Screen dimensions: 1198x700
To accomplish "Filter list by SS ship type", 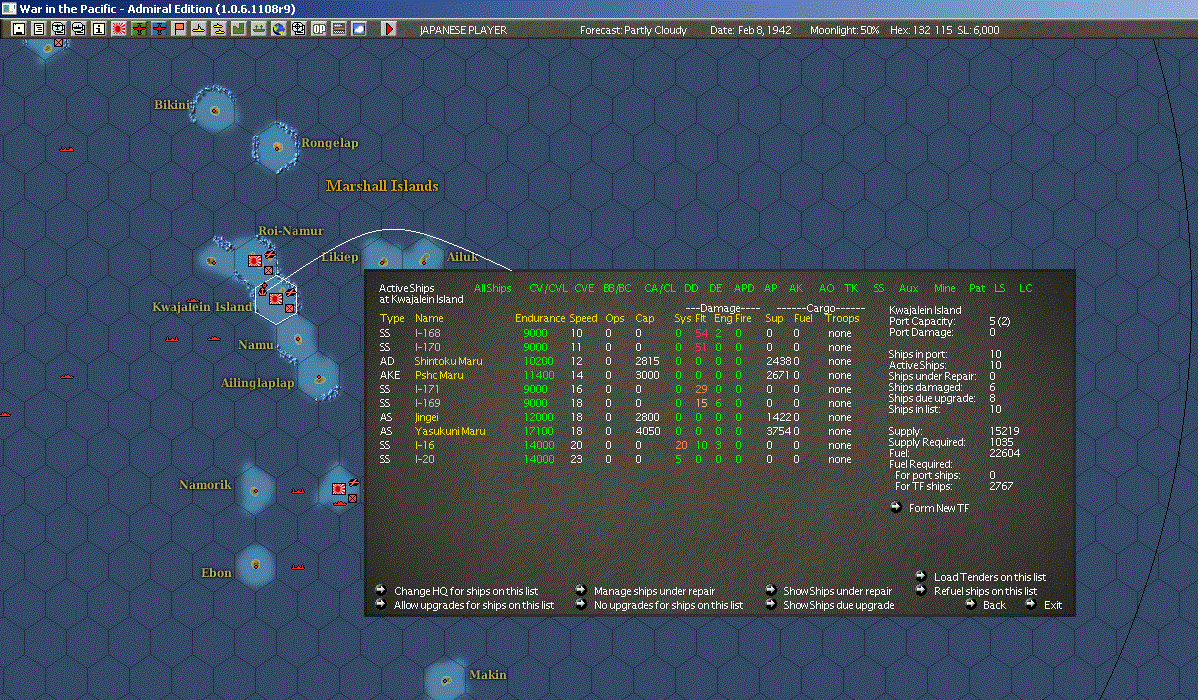I will 879,288.
